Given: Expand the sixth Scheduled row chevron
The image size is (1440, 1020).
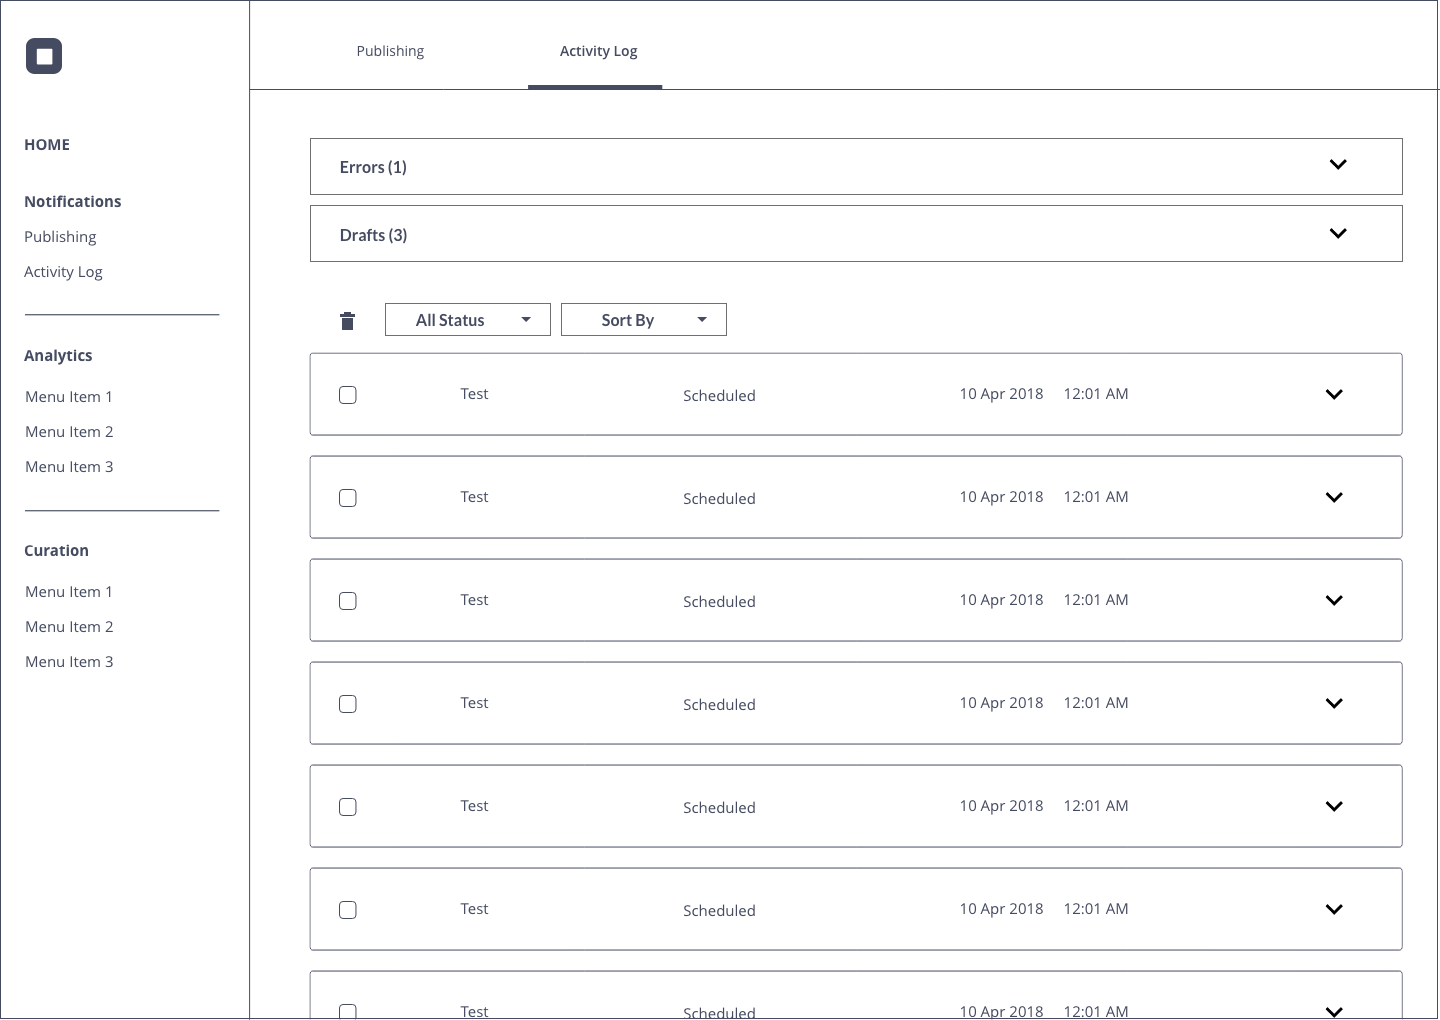Looking at the screenshot, I should [x=1334, y=909].
